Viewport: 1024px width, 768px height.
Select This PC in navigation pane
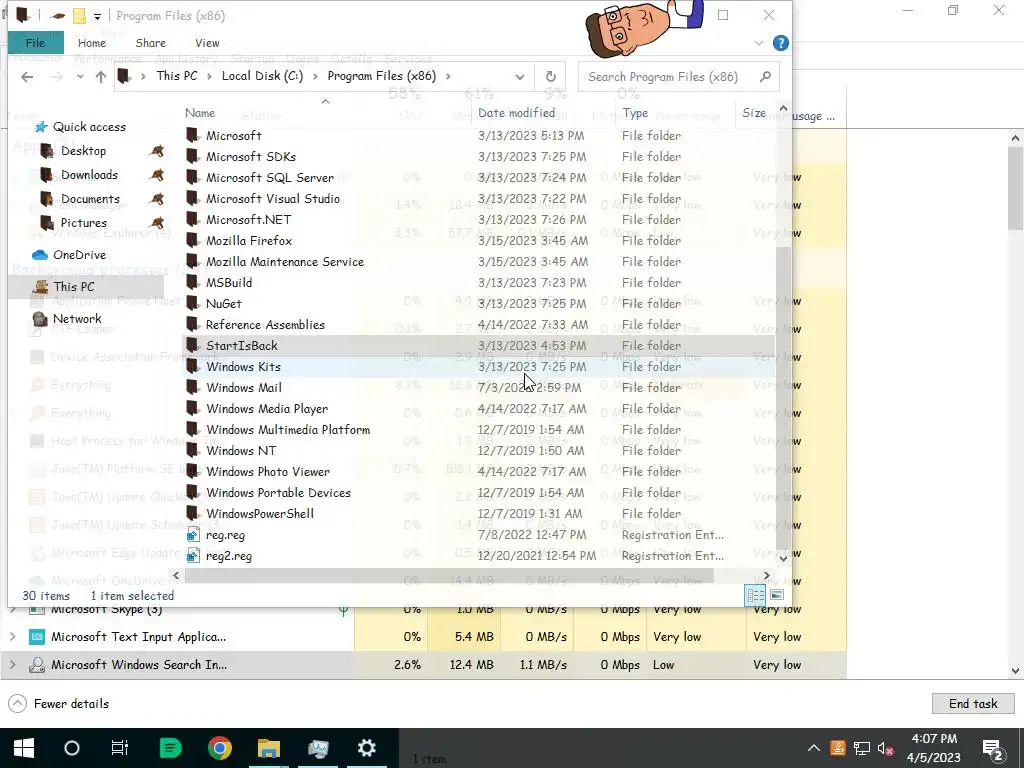[x=73, y=287]
